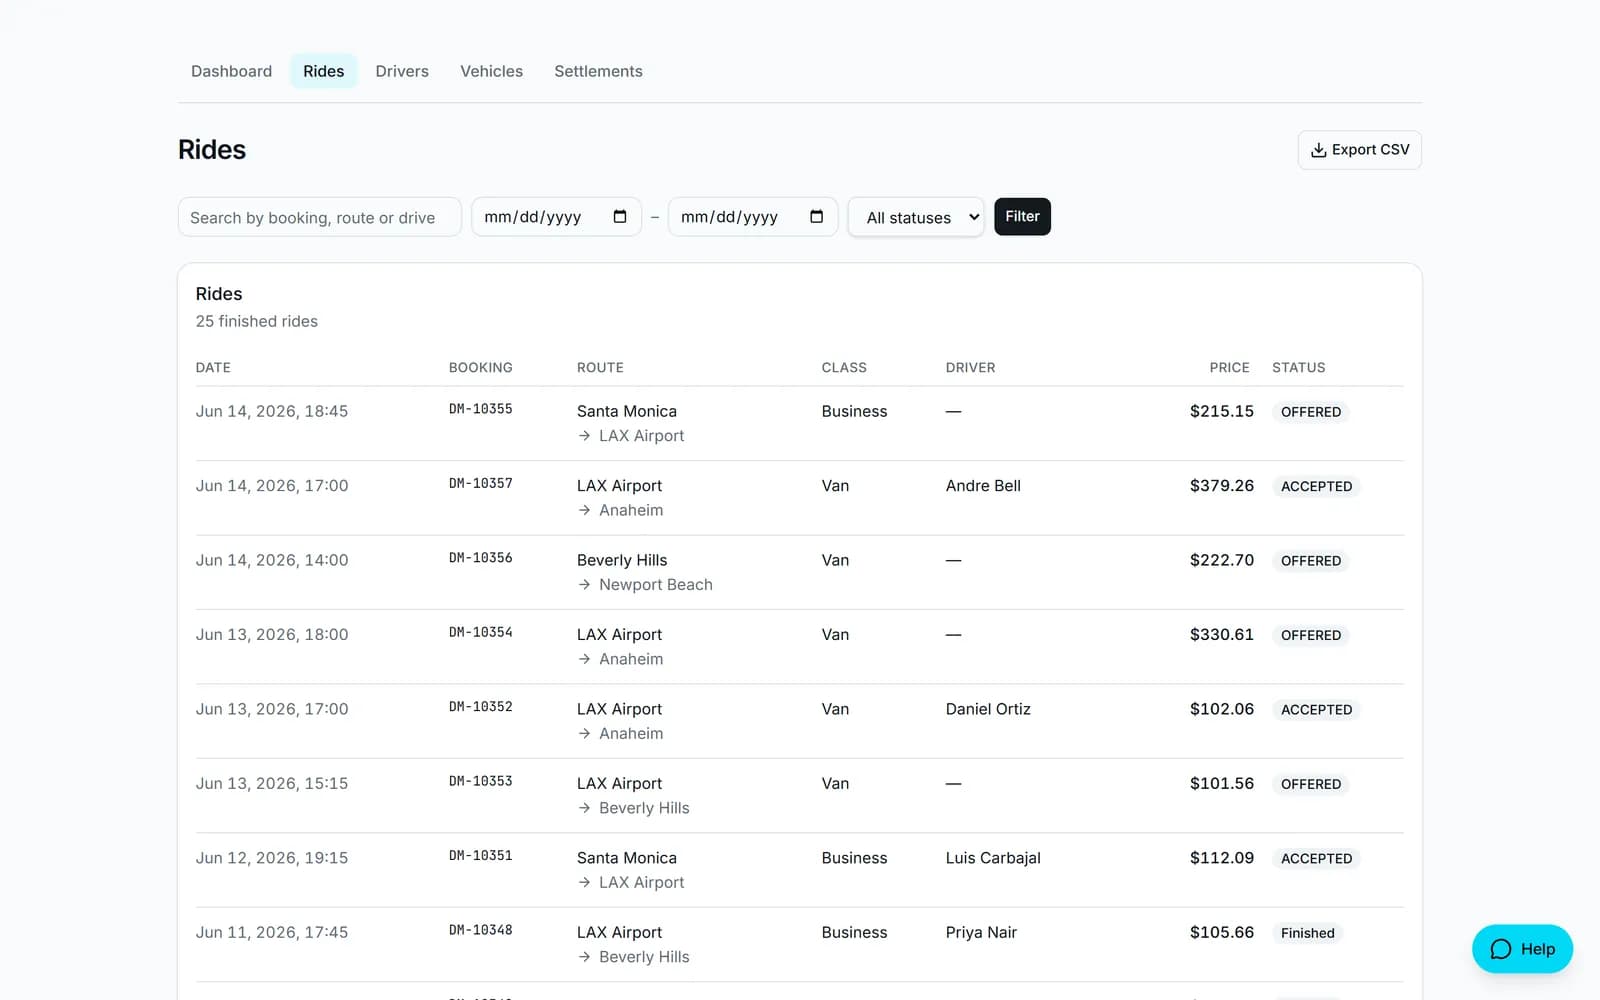
Task: Open the Help chat button
Action: tap(1522, 949)
